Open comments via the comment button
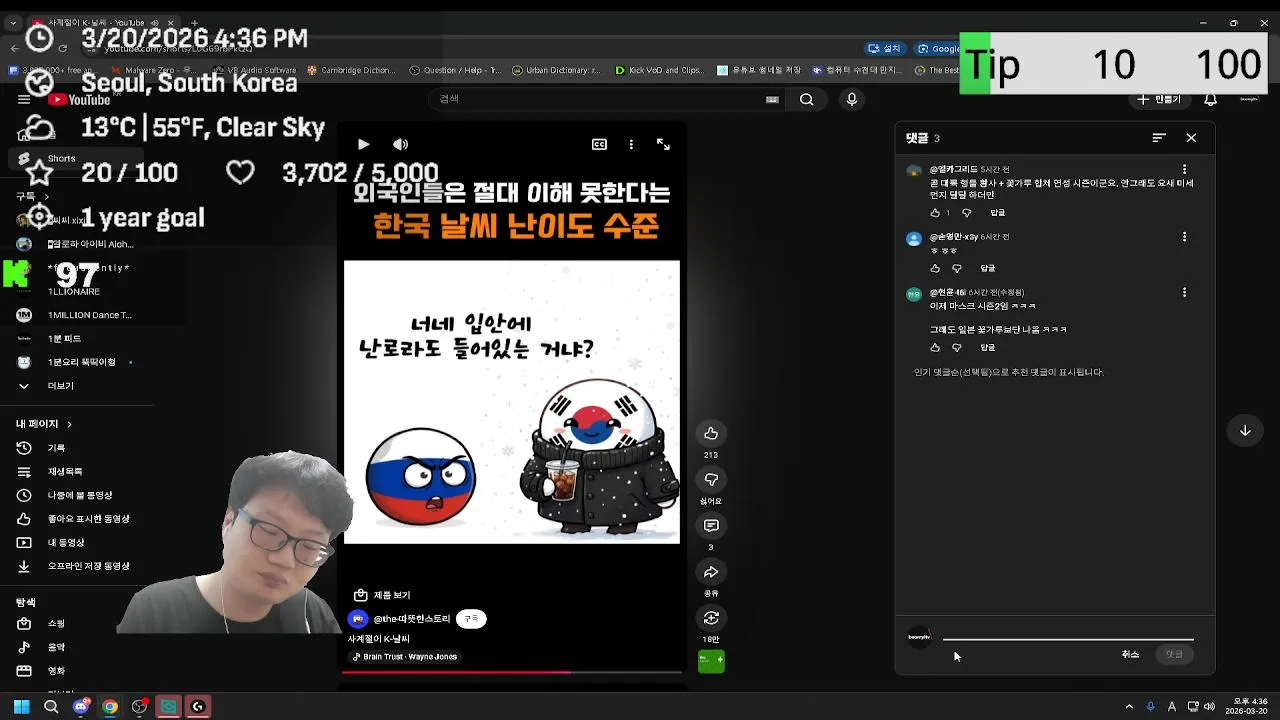Image resolution: width=1280 pixels, height=720 pixels. 711,525
